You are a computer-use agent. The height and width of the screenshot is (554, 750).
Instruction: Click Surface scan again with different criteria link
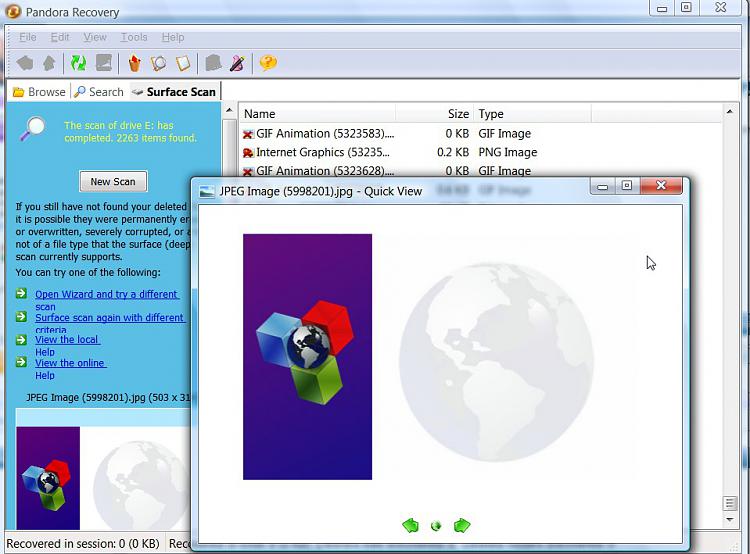tap(110, 323)
